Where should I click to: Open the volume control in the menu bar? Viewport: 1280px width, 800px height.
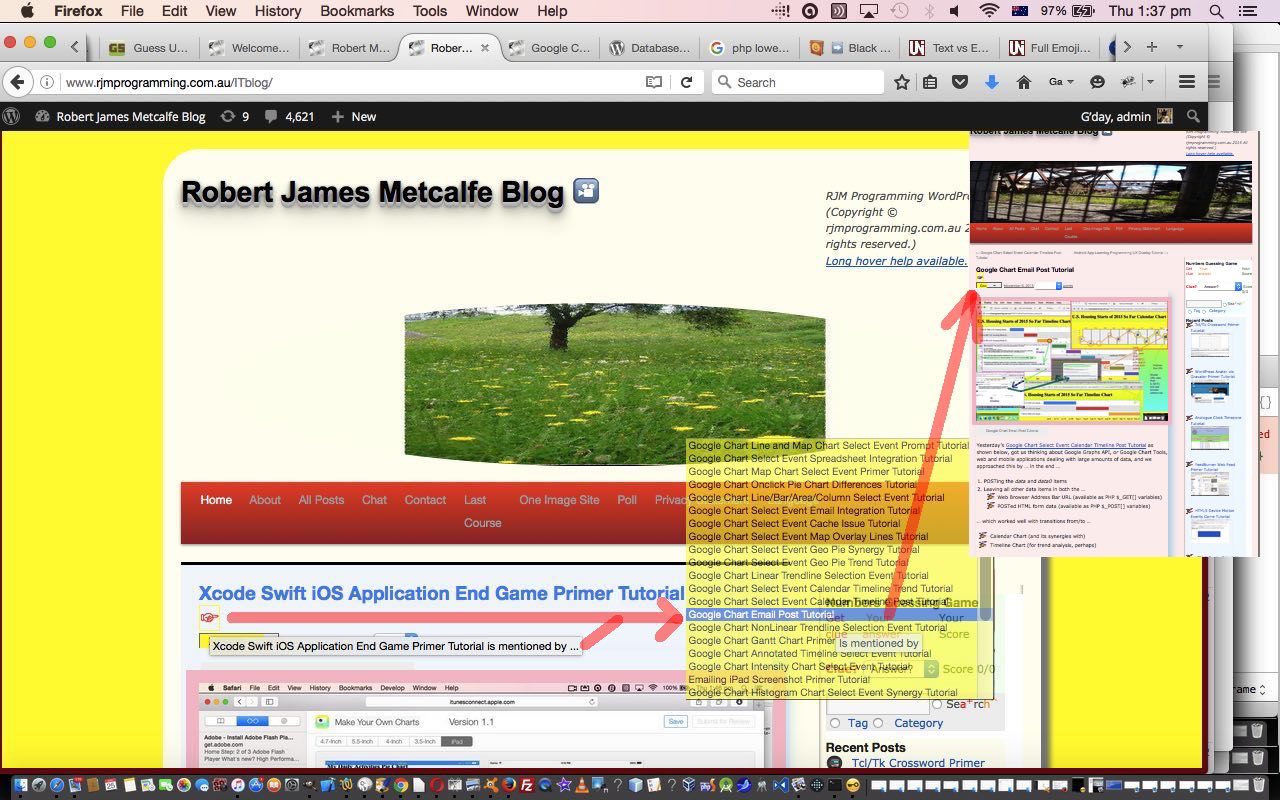(955, 11)
